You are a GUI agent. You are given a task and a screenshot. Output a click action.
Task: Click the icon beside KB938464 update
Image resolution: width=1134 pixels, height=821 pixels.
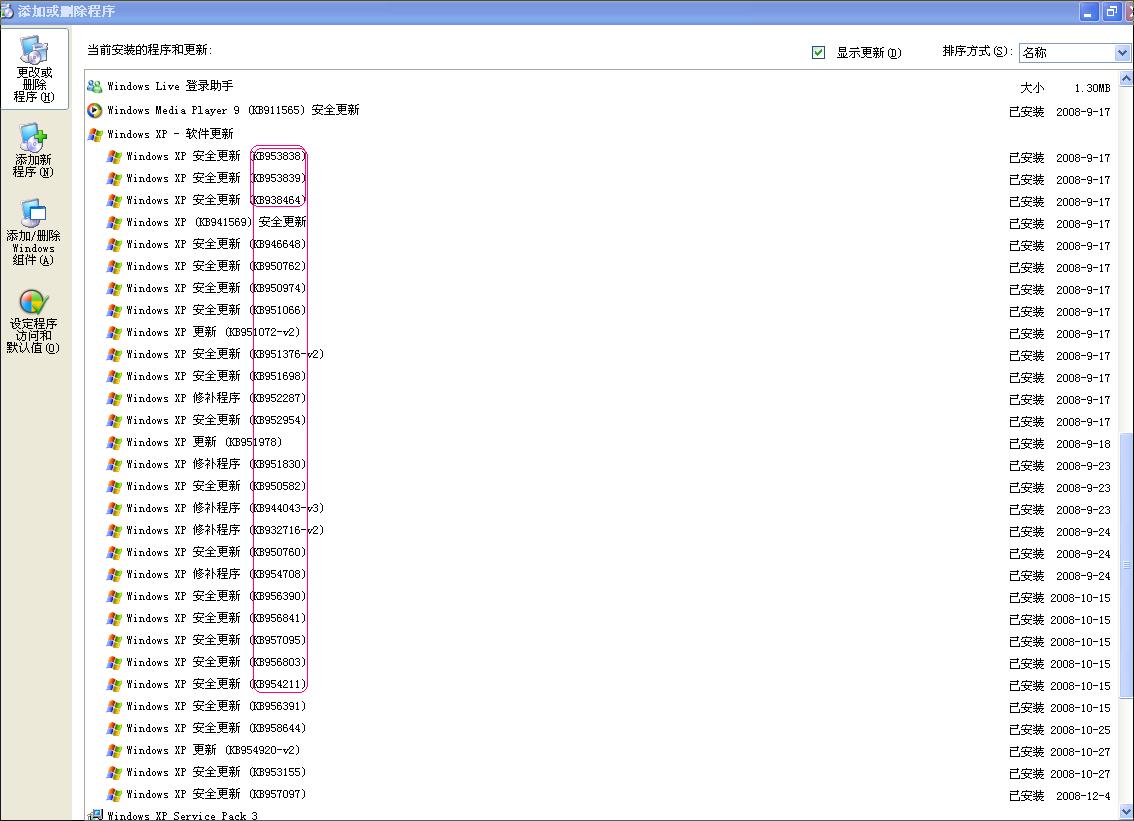(114, 200)
